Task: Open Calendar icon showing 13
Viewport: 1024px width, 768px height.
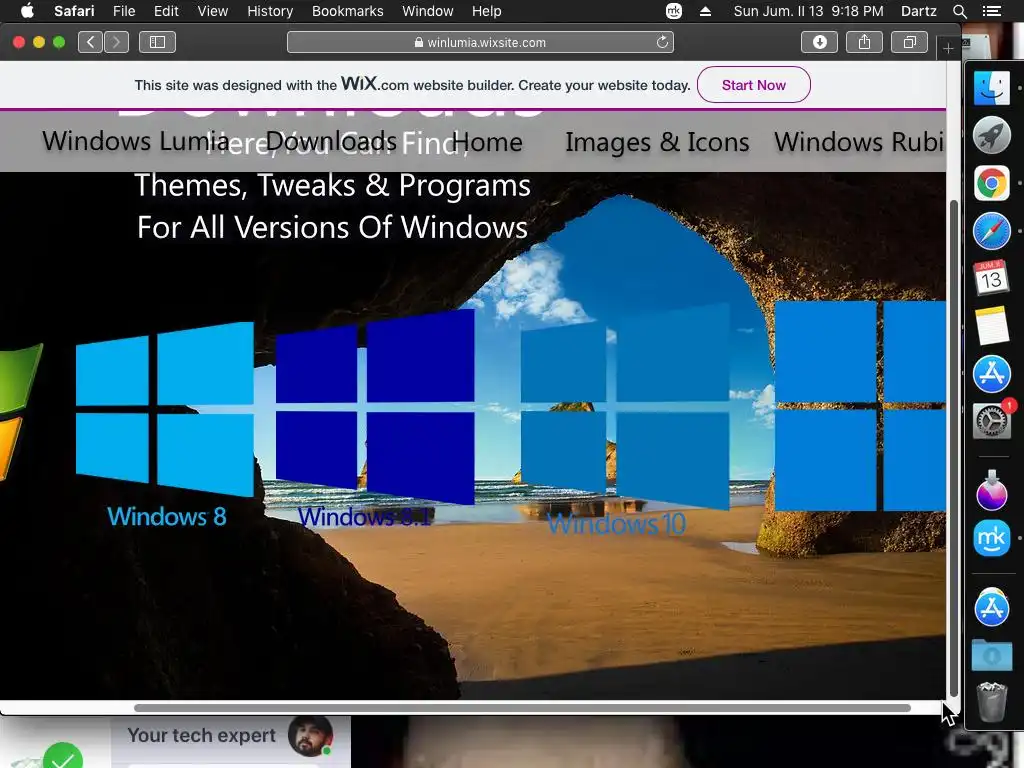Action: pos(991,278)
